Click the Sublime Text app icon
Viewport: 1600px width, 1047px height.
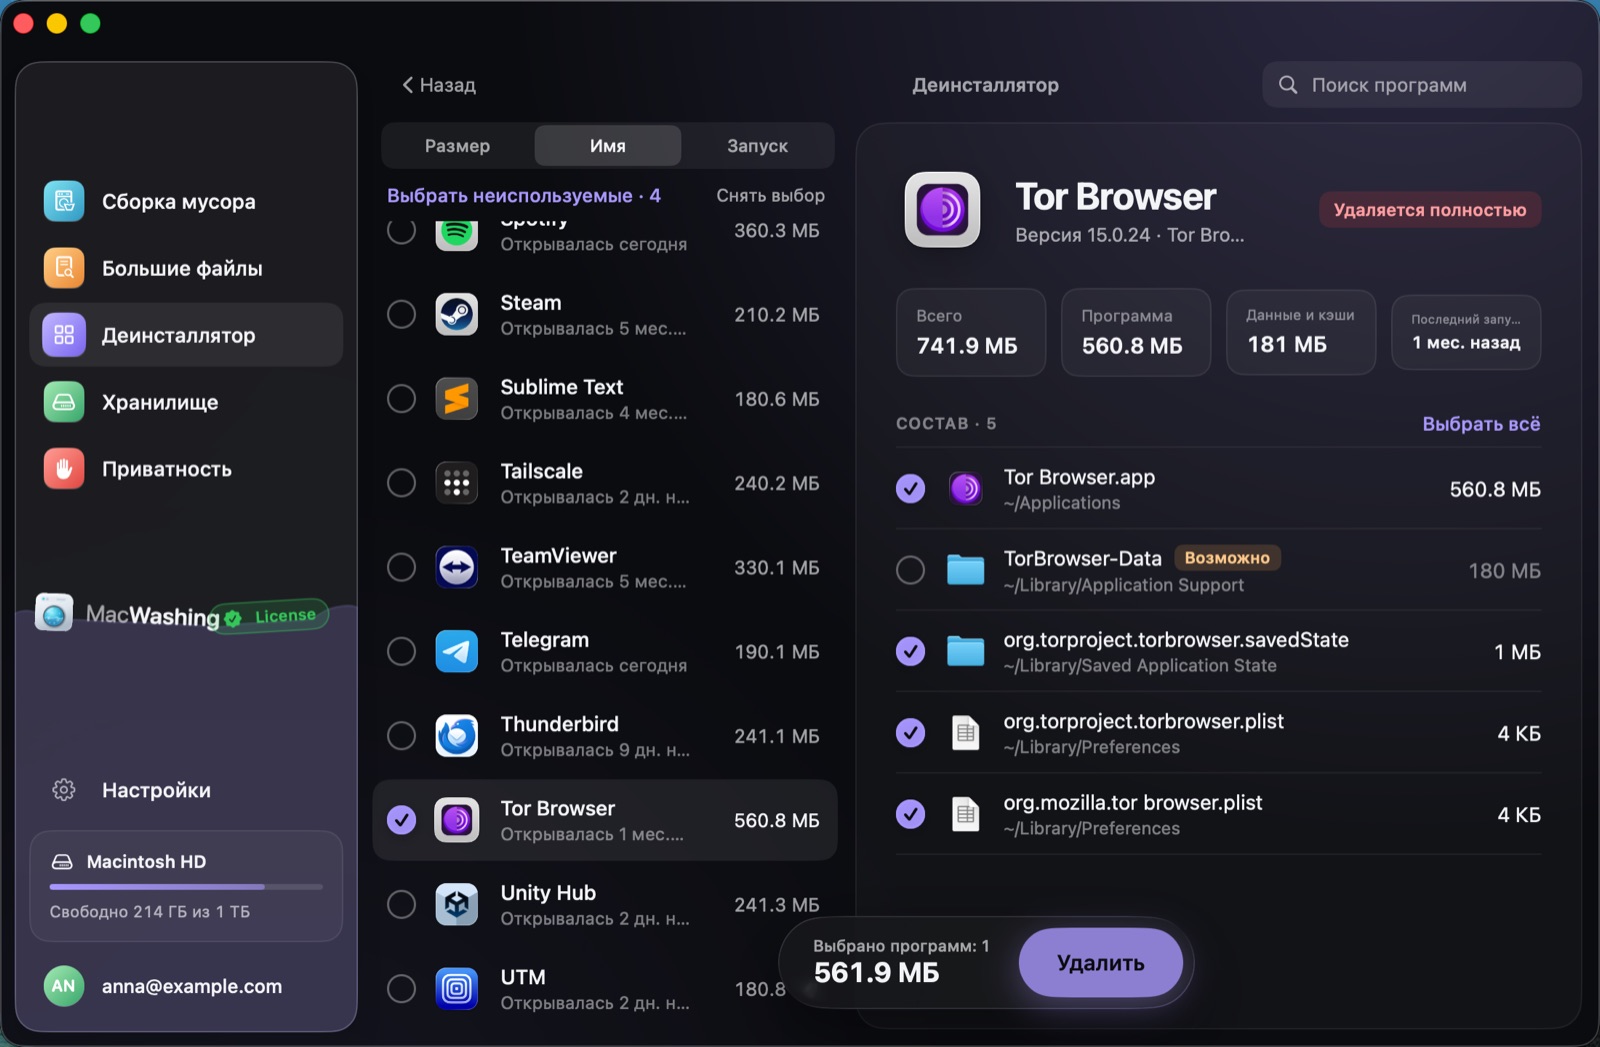(457, 399)
